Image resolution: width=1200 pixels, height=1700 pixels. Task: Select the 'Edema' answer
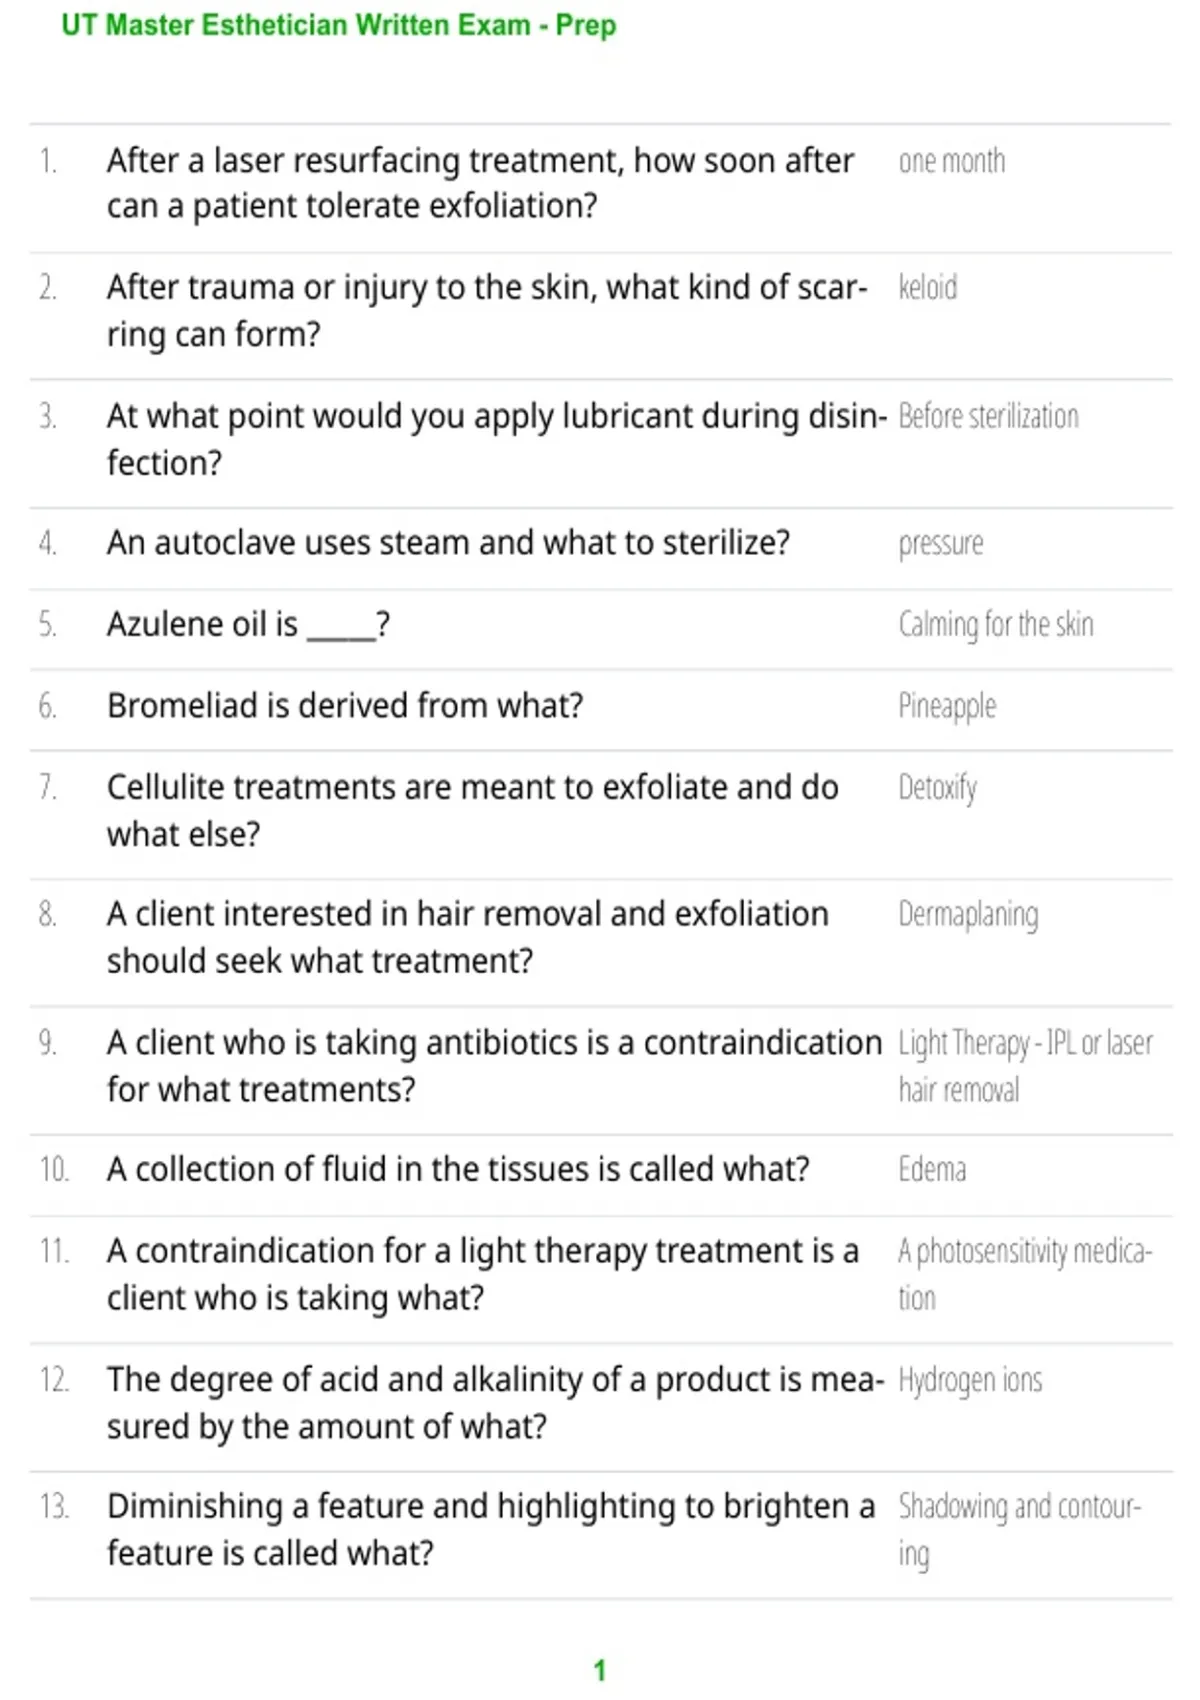tap(932, 1170)
